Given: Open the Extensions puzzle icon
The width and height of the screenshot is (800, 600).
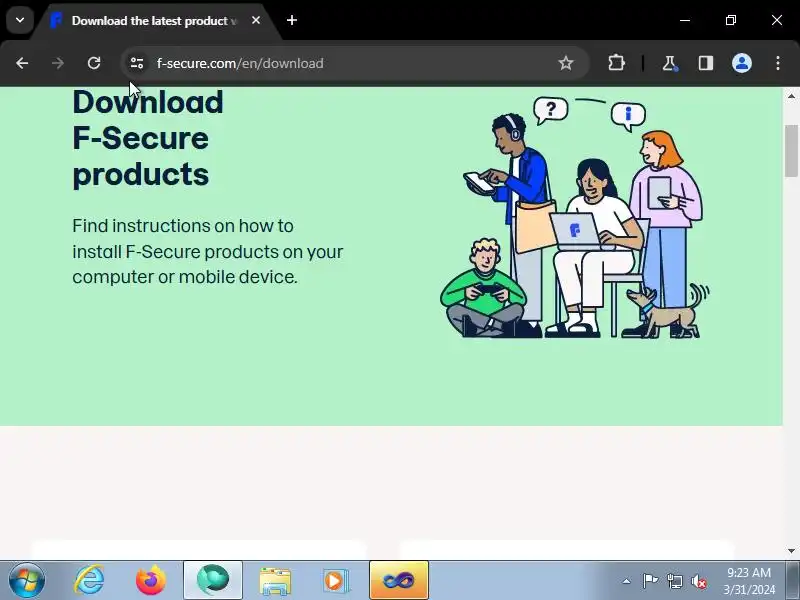Looking at the screenshot, I should 616,63.
